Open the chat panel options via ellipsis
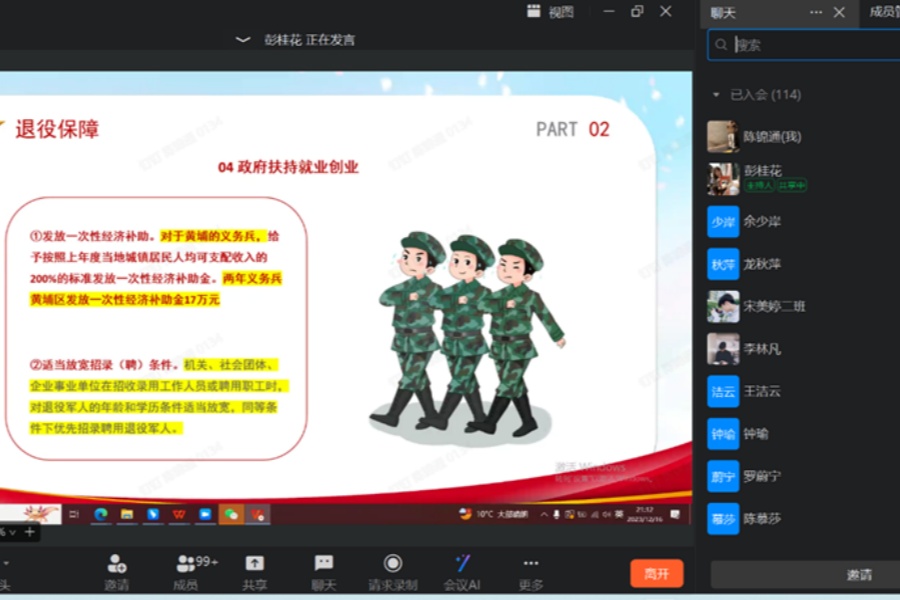 (816, 12)
